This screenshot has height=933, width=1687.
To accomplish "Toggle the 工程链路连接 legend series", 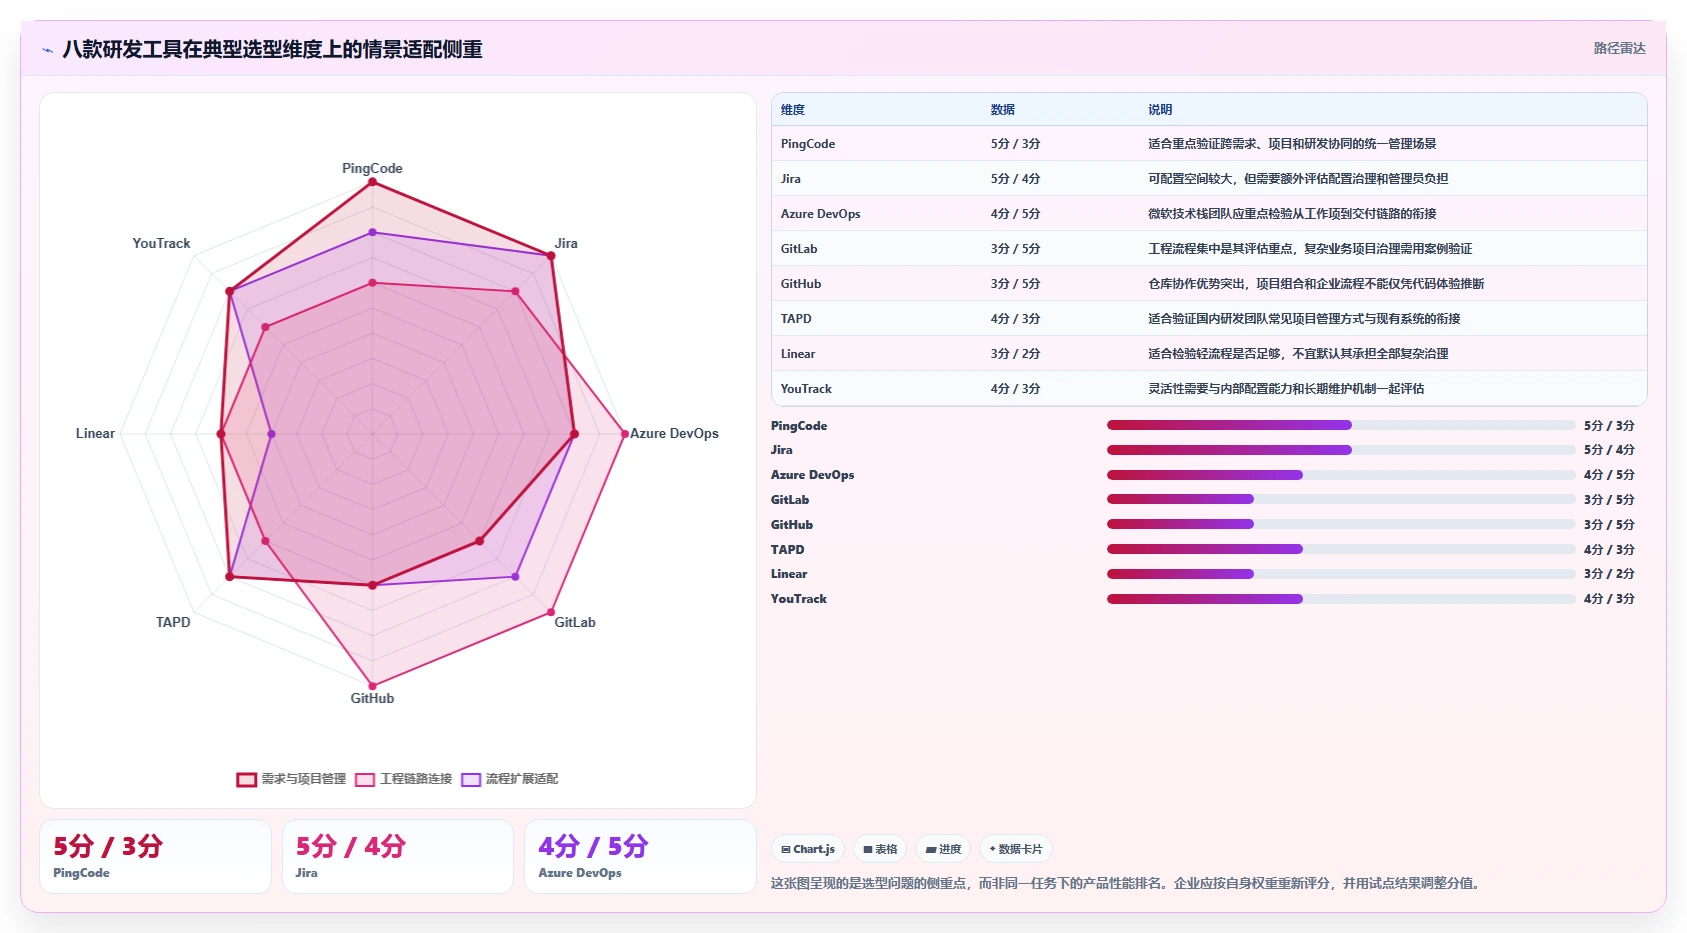I will tap(404, 779).
